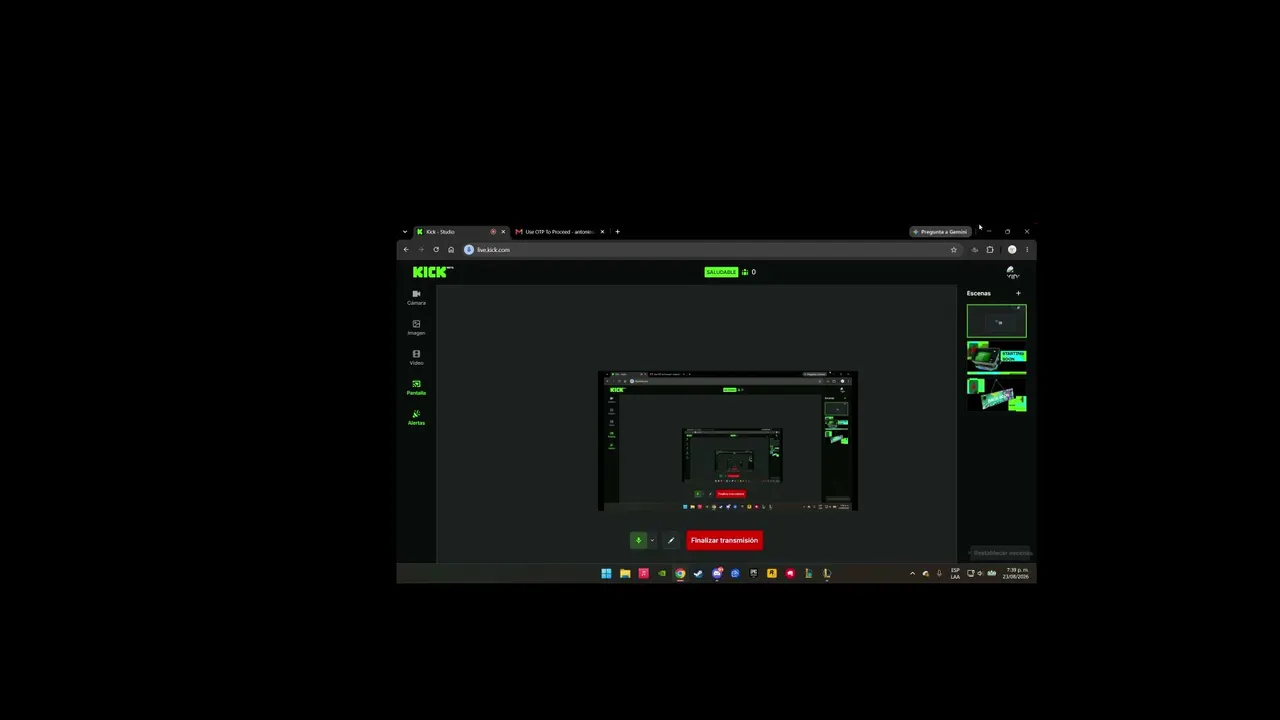Screen dimensions: 1280x720
Task: Expand the microphone options arrow
Action: coord(652,540)
